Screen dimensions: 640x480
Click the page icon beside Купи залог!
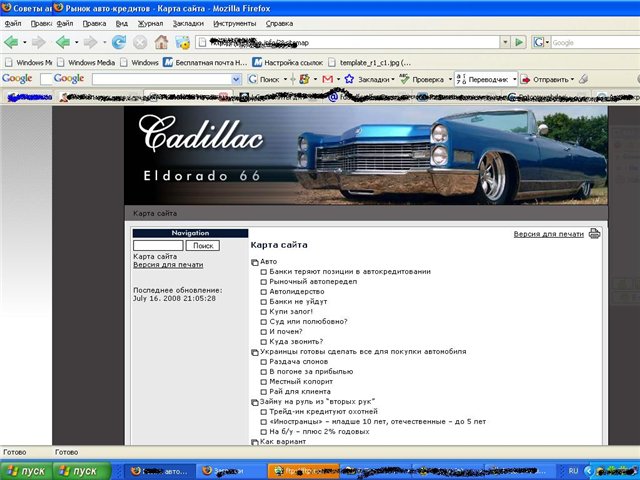point(264,312)
